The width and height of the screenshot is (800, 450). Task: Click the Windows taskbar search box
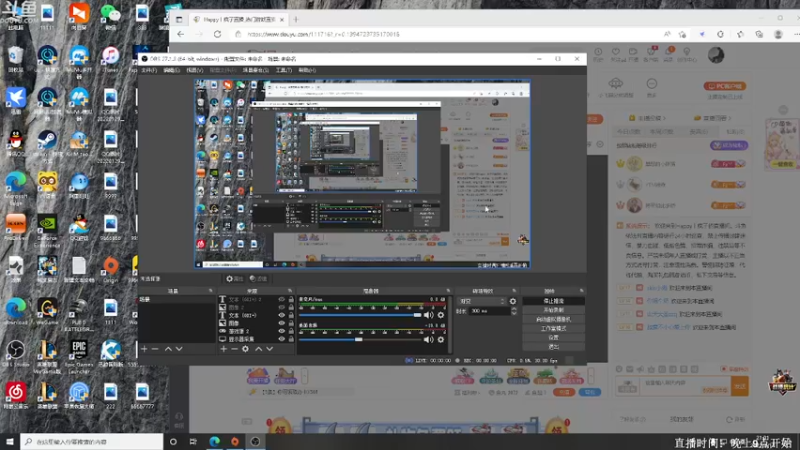tap(92, 442)
